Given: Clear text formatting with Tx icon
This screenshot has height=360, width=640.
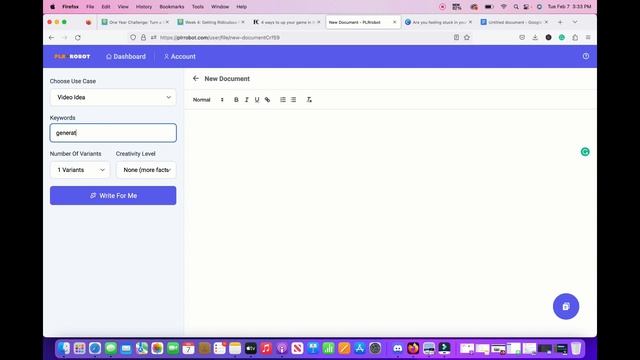Looking at the screenshot, I should [309, 100].
